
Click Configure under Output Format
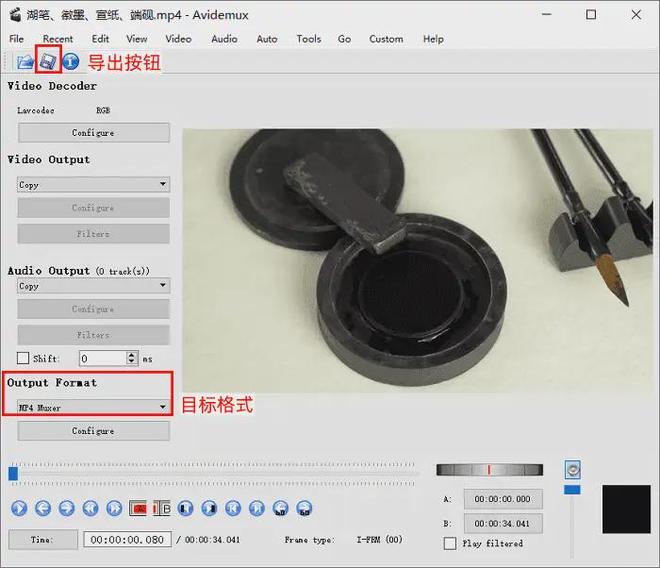[x=93, y=431]
